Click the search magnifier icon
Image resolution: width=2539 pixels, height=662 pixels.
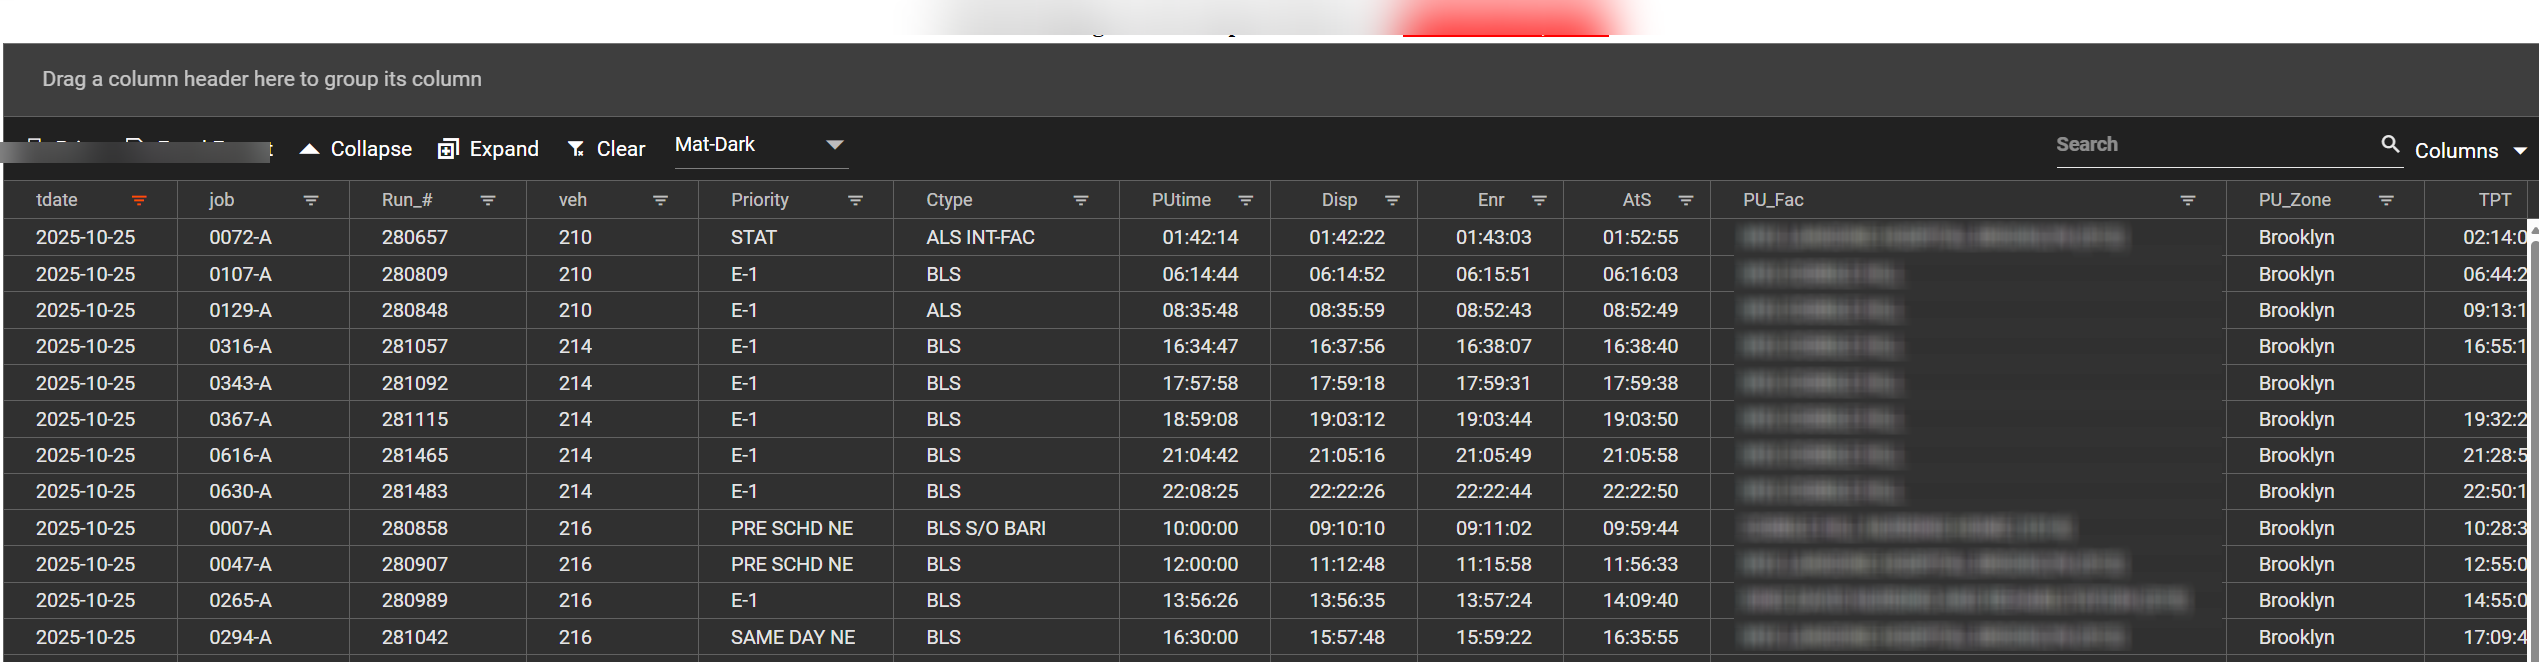pyautogui.click(x=2390, y=144)
